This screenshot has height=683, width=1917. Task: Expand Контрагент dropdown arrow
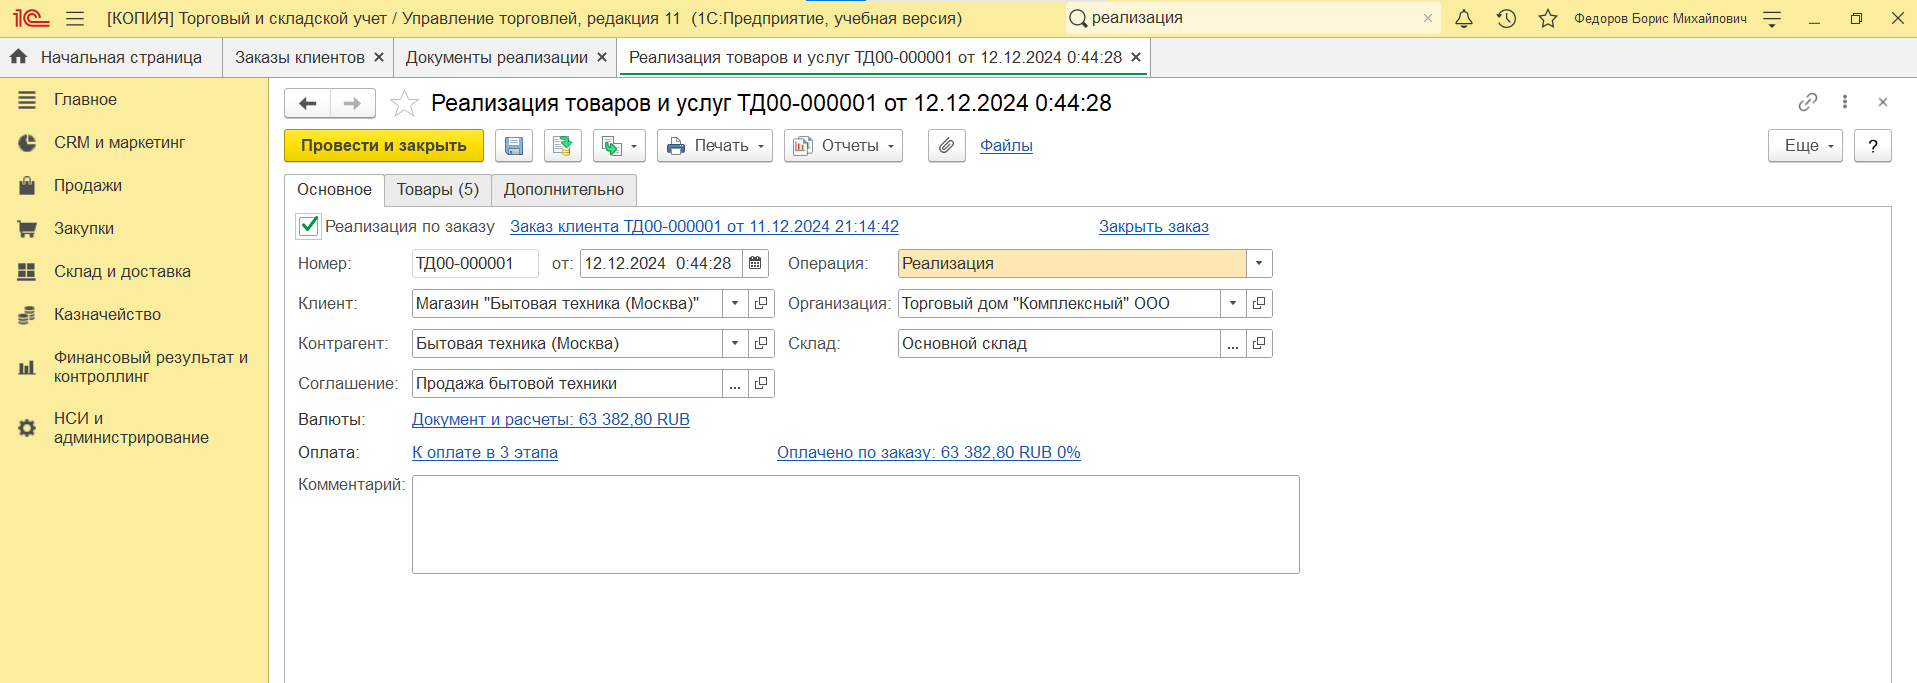pyautogui.click(x=735, y=343)
